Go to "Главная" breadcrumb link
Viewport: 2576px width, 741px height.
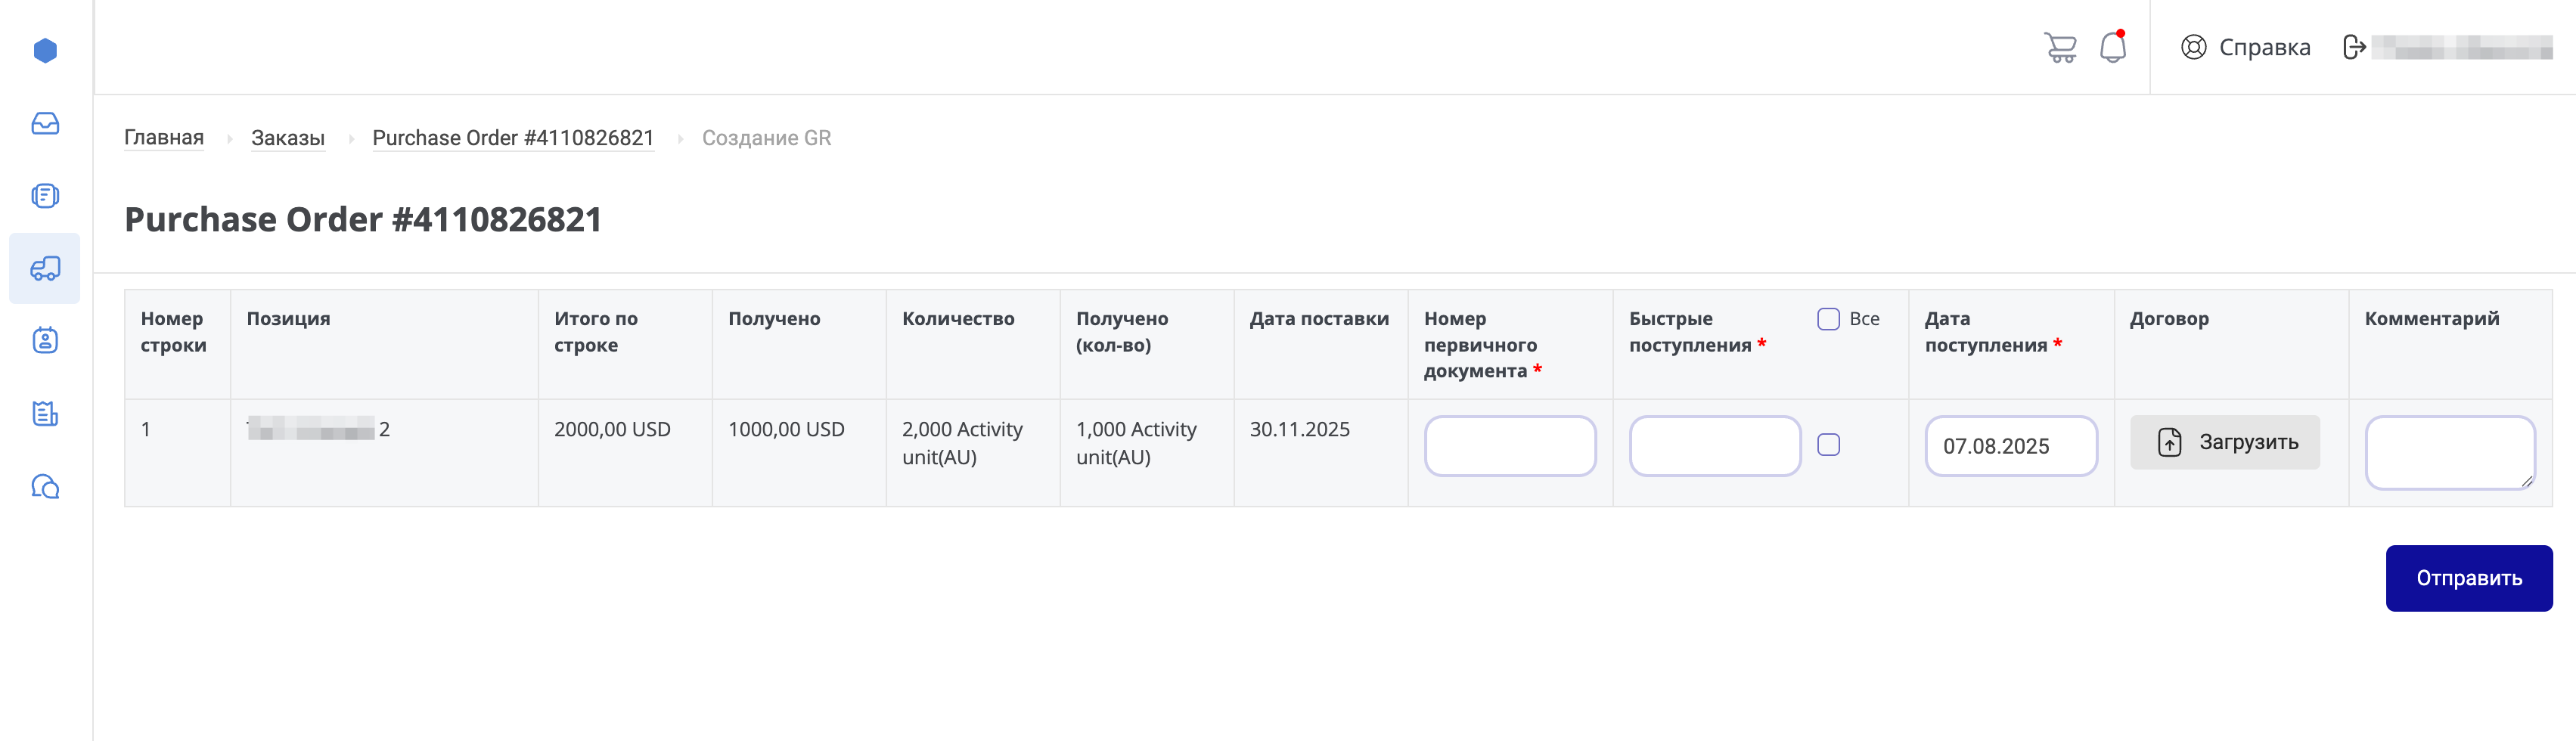[x=164, y=138]
